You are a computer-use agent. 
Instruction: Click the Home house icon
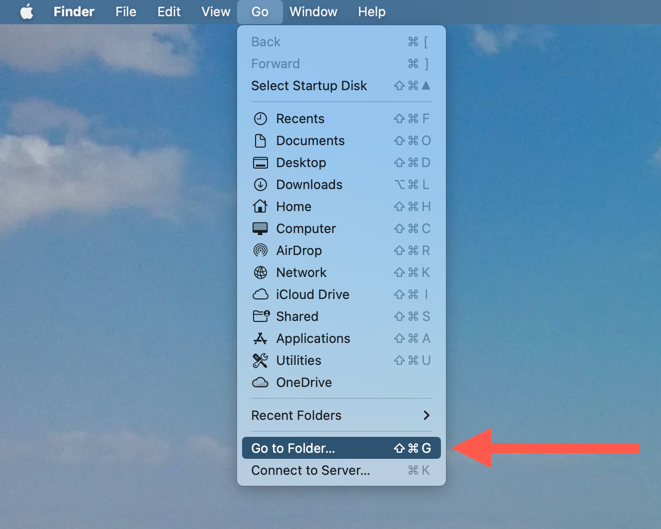(260, 207)
